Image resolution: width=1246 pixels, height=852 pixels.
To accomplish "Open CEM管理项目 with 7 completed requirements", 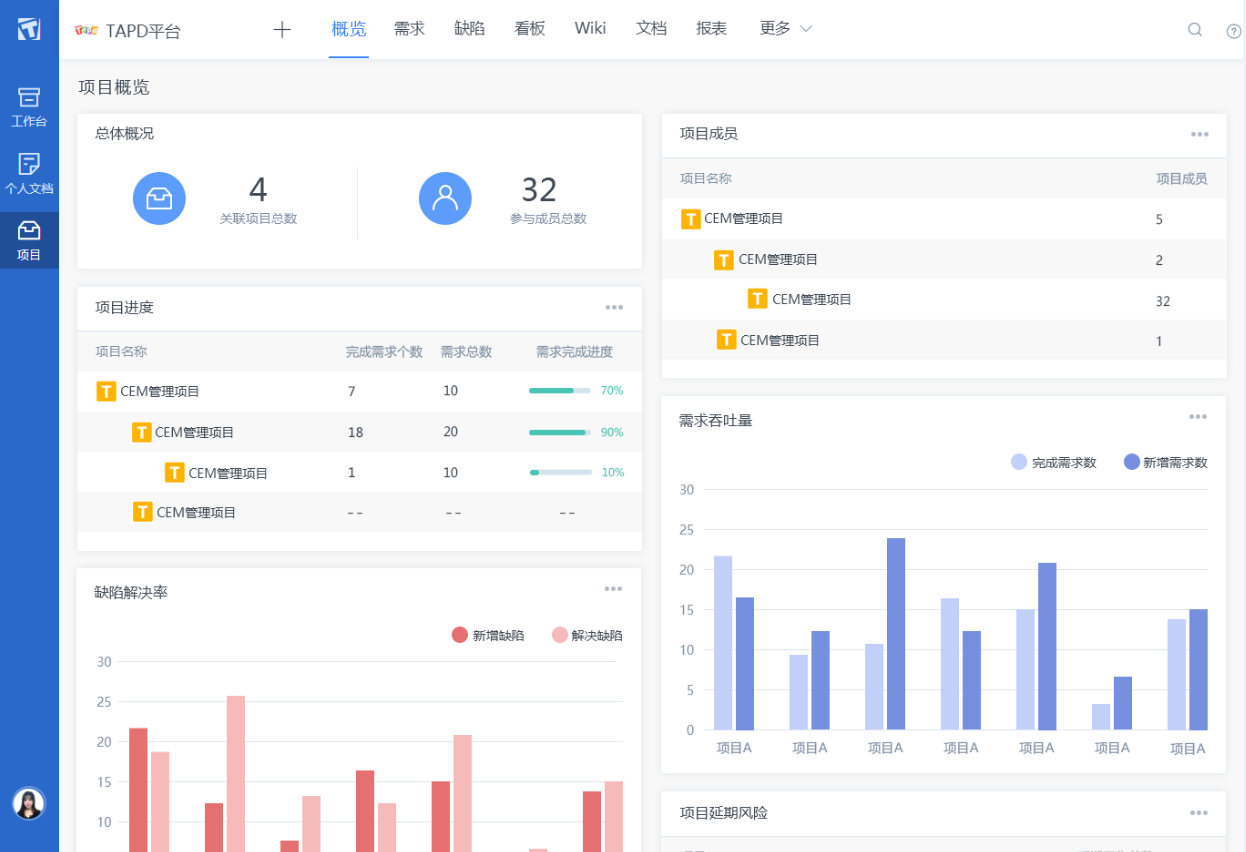I will (x=160, y=392).
